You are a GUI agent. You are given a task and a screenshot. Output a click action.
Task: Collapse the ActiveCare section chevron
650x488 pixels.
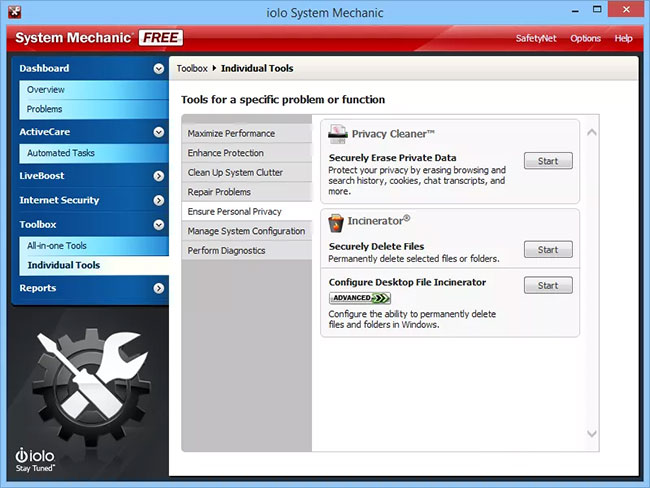coord(158,132)
